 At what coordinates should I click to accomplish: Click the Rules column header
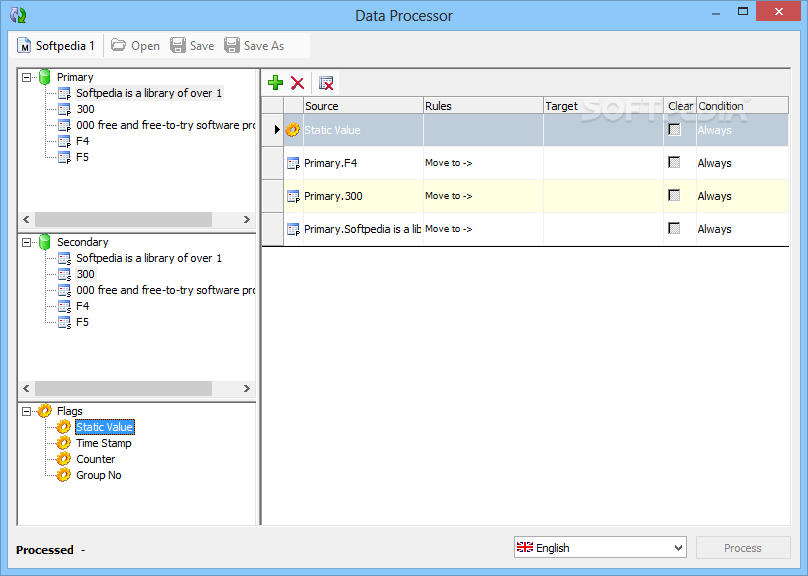[x=483, y=106]
